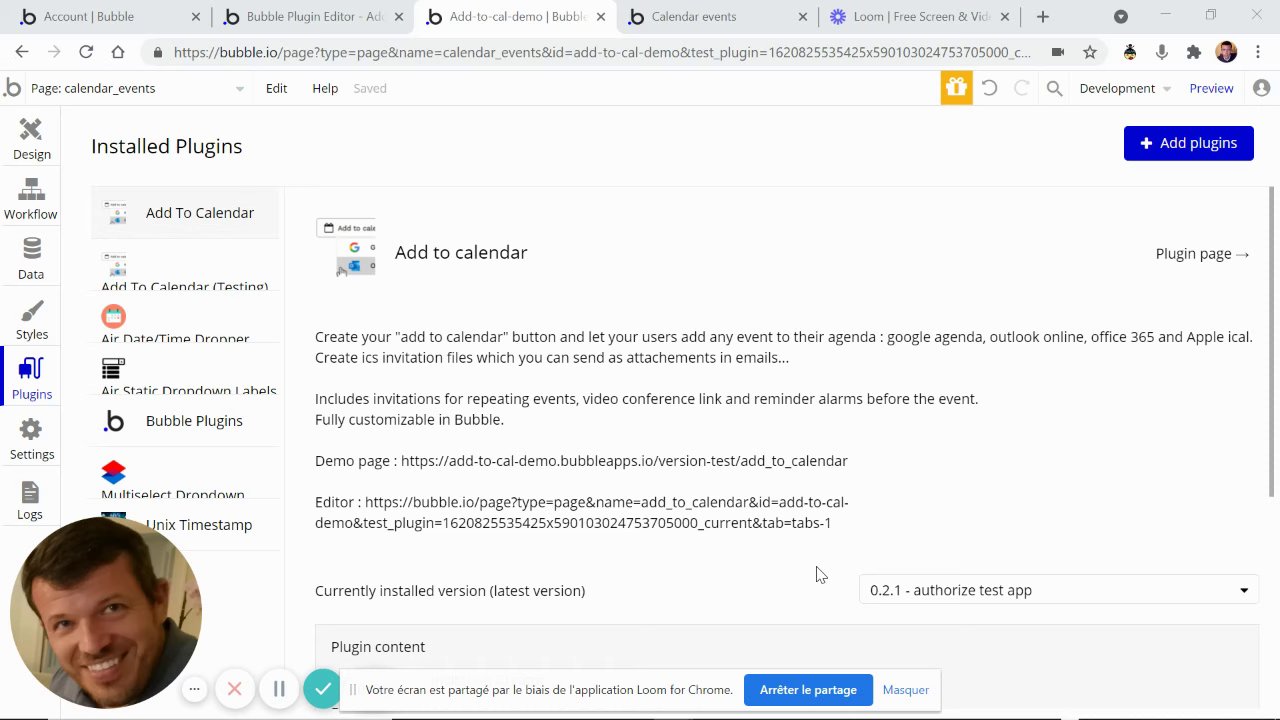Open the Help menu

coord(325,88)
